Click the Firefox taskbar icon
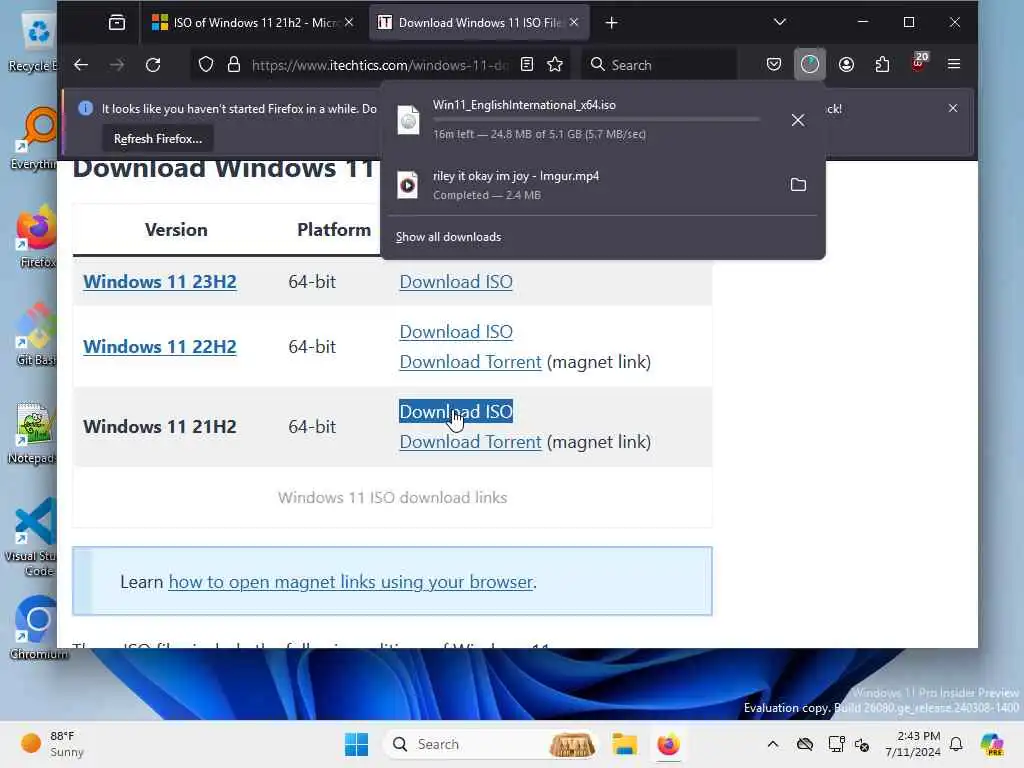 point(669,744)
